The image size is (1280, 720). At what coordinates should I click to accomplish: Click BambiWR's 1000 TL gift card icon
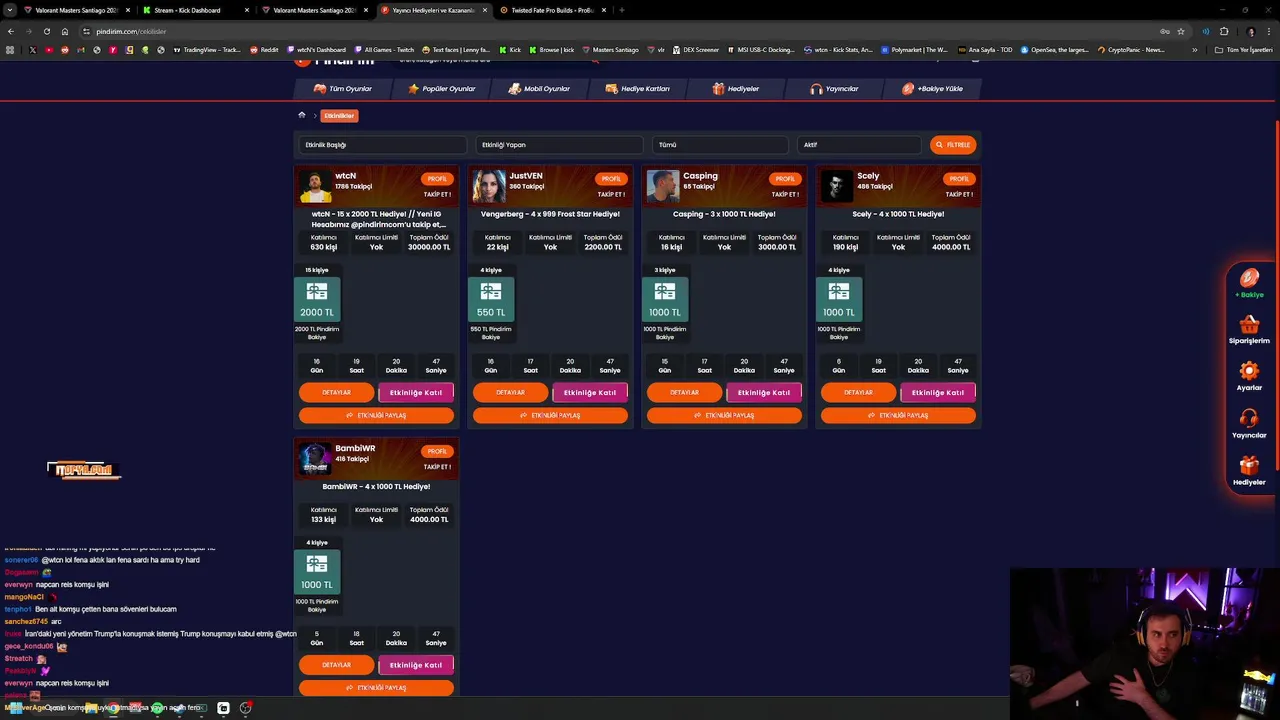click(317, 572)
